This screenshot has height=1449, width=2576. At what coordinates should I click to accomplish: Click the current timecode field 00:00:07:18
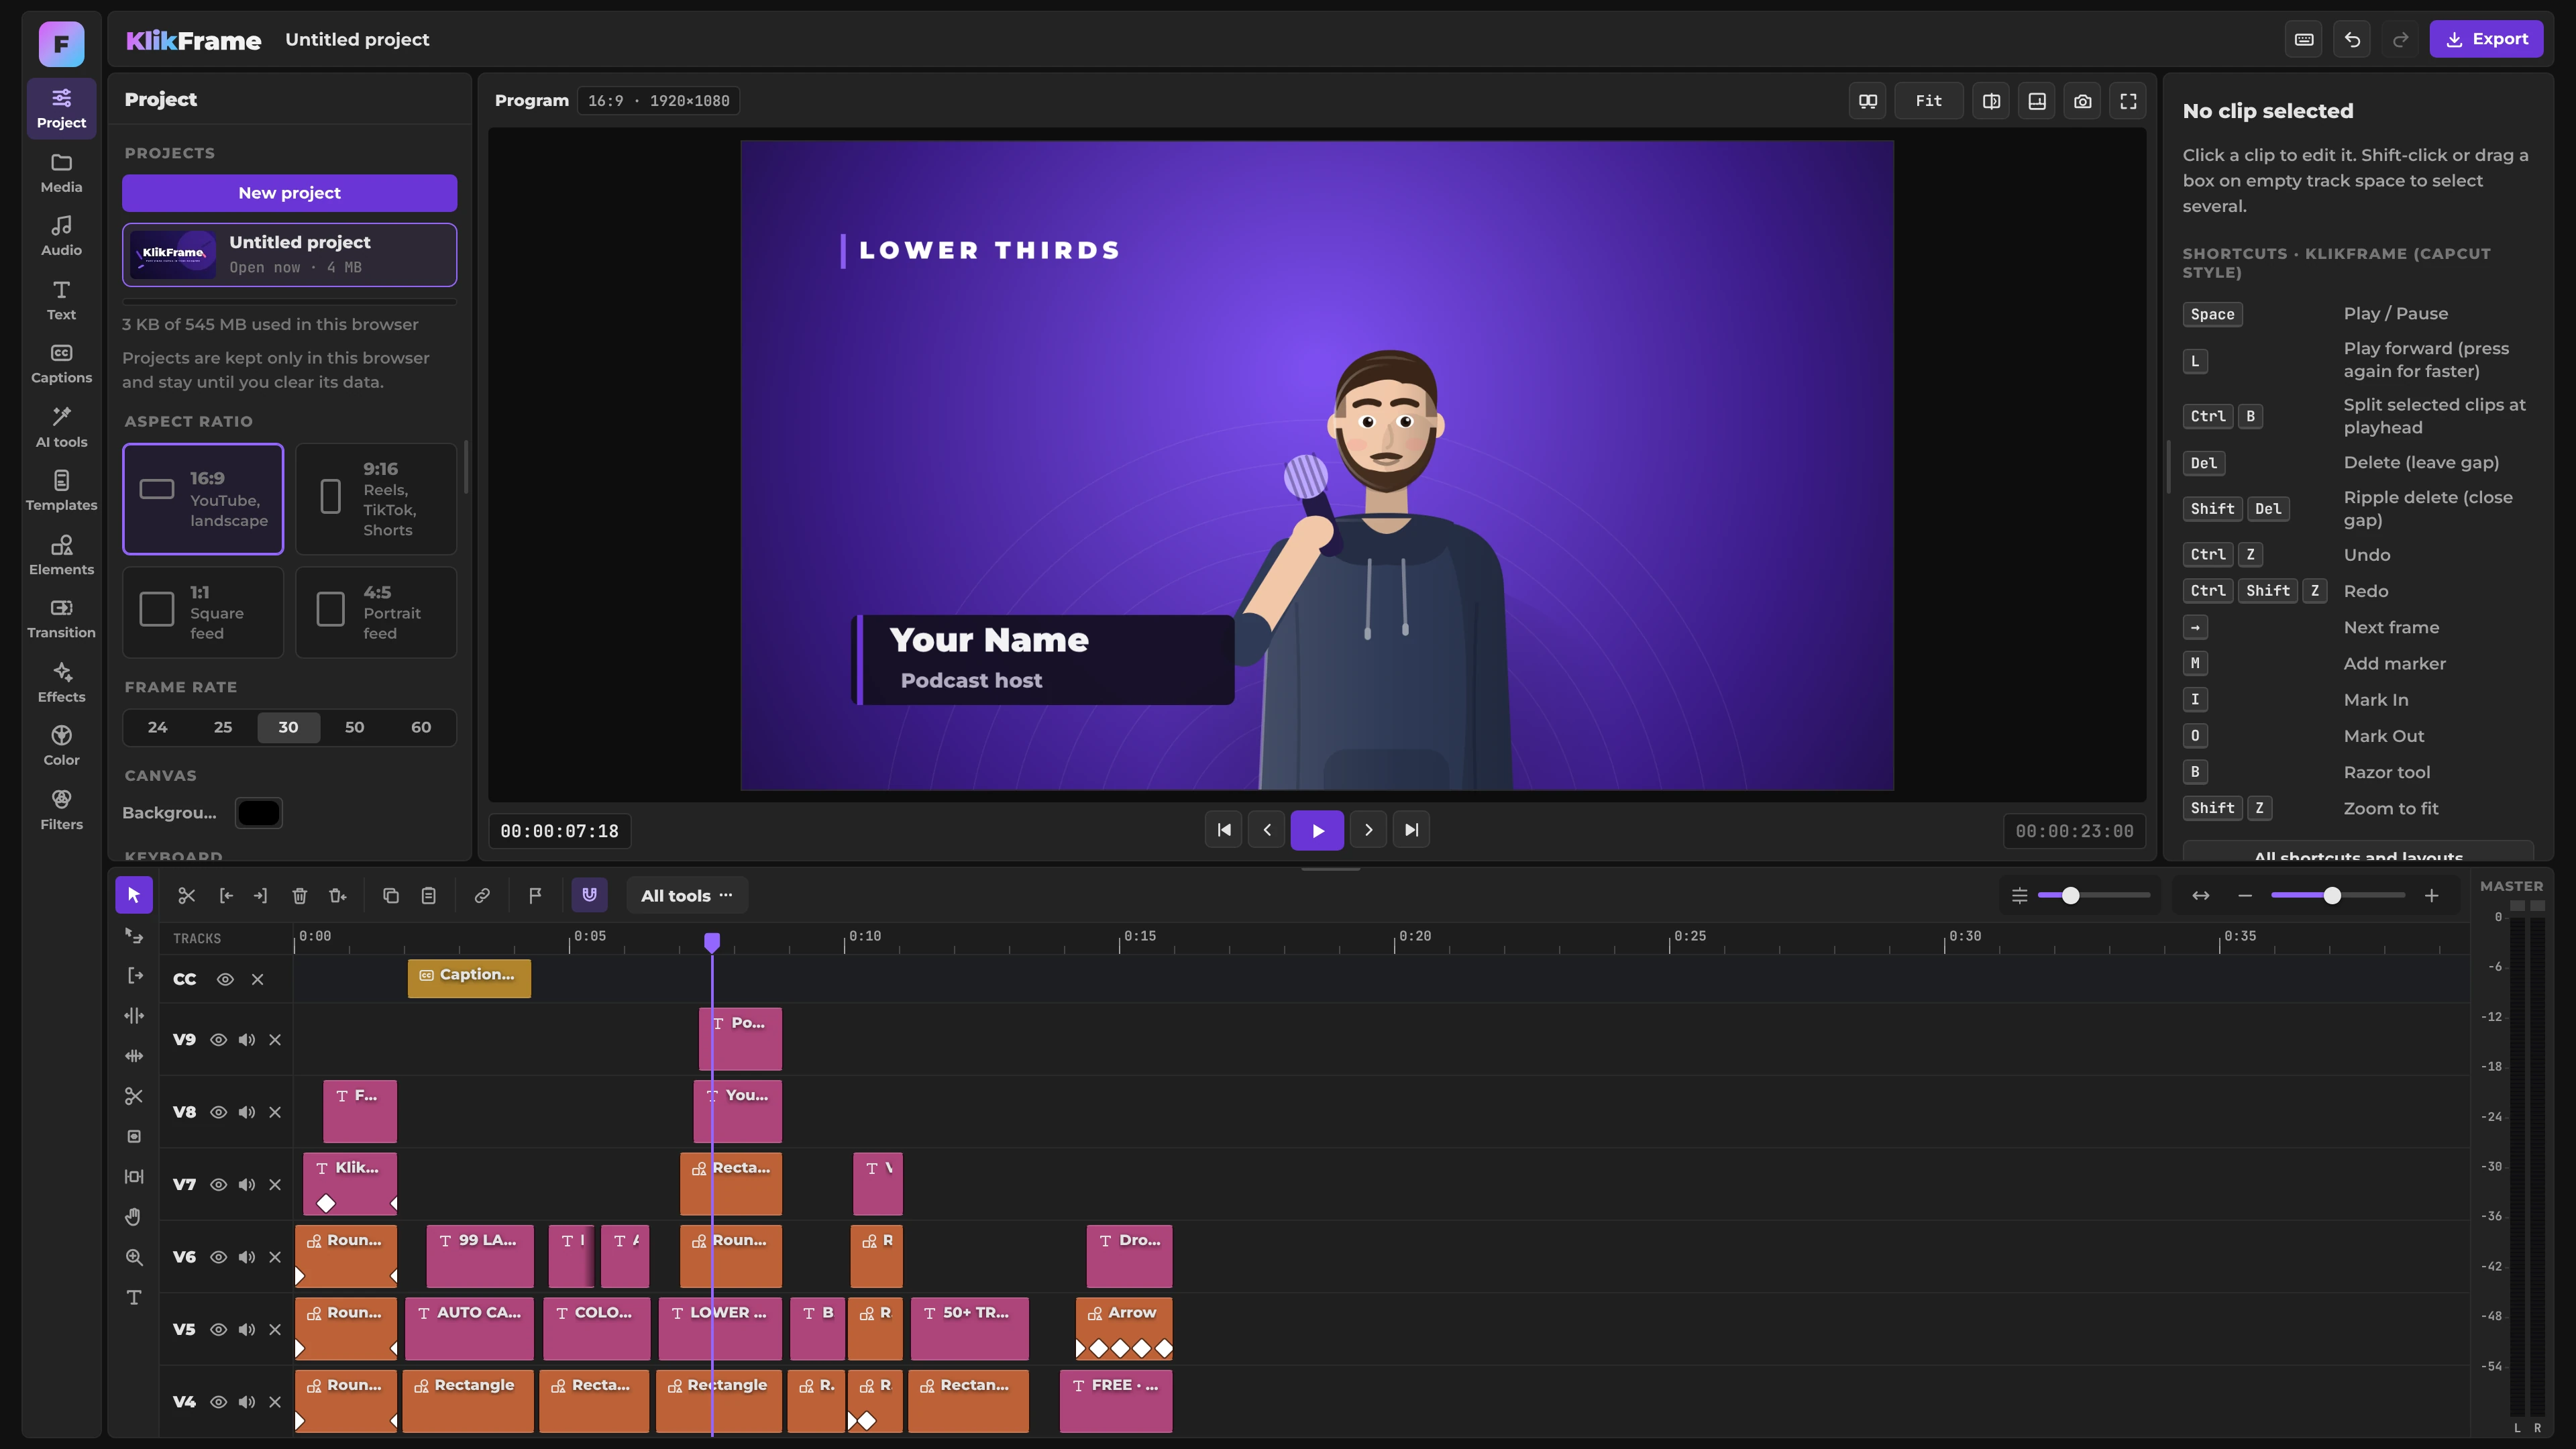(560, 832)
